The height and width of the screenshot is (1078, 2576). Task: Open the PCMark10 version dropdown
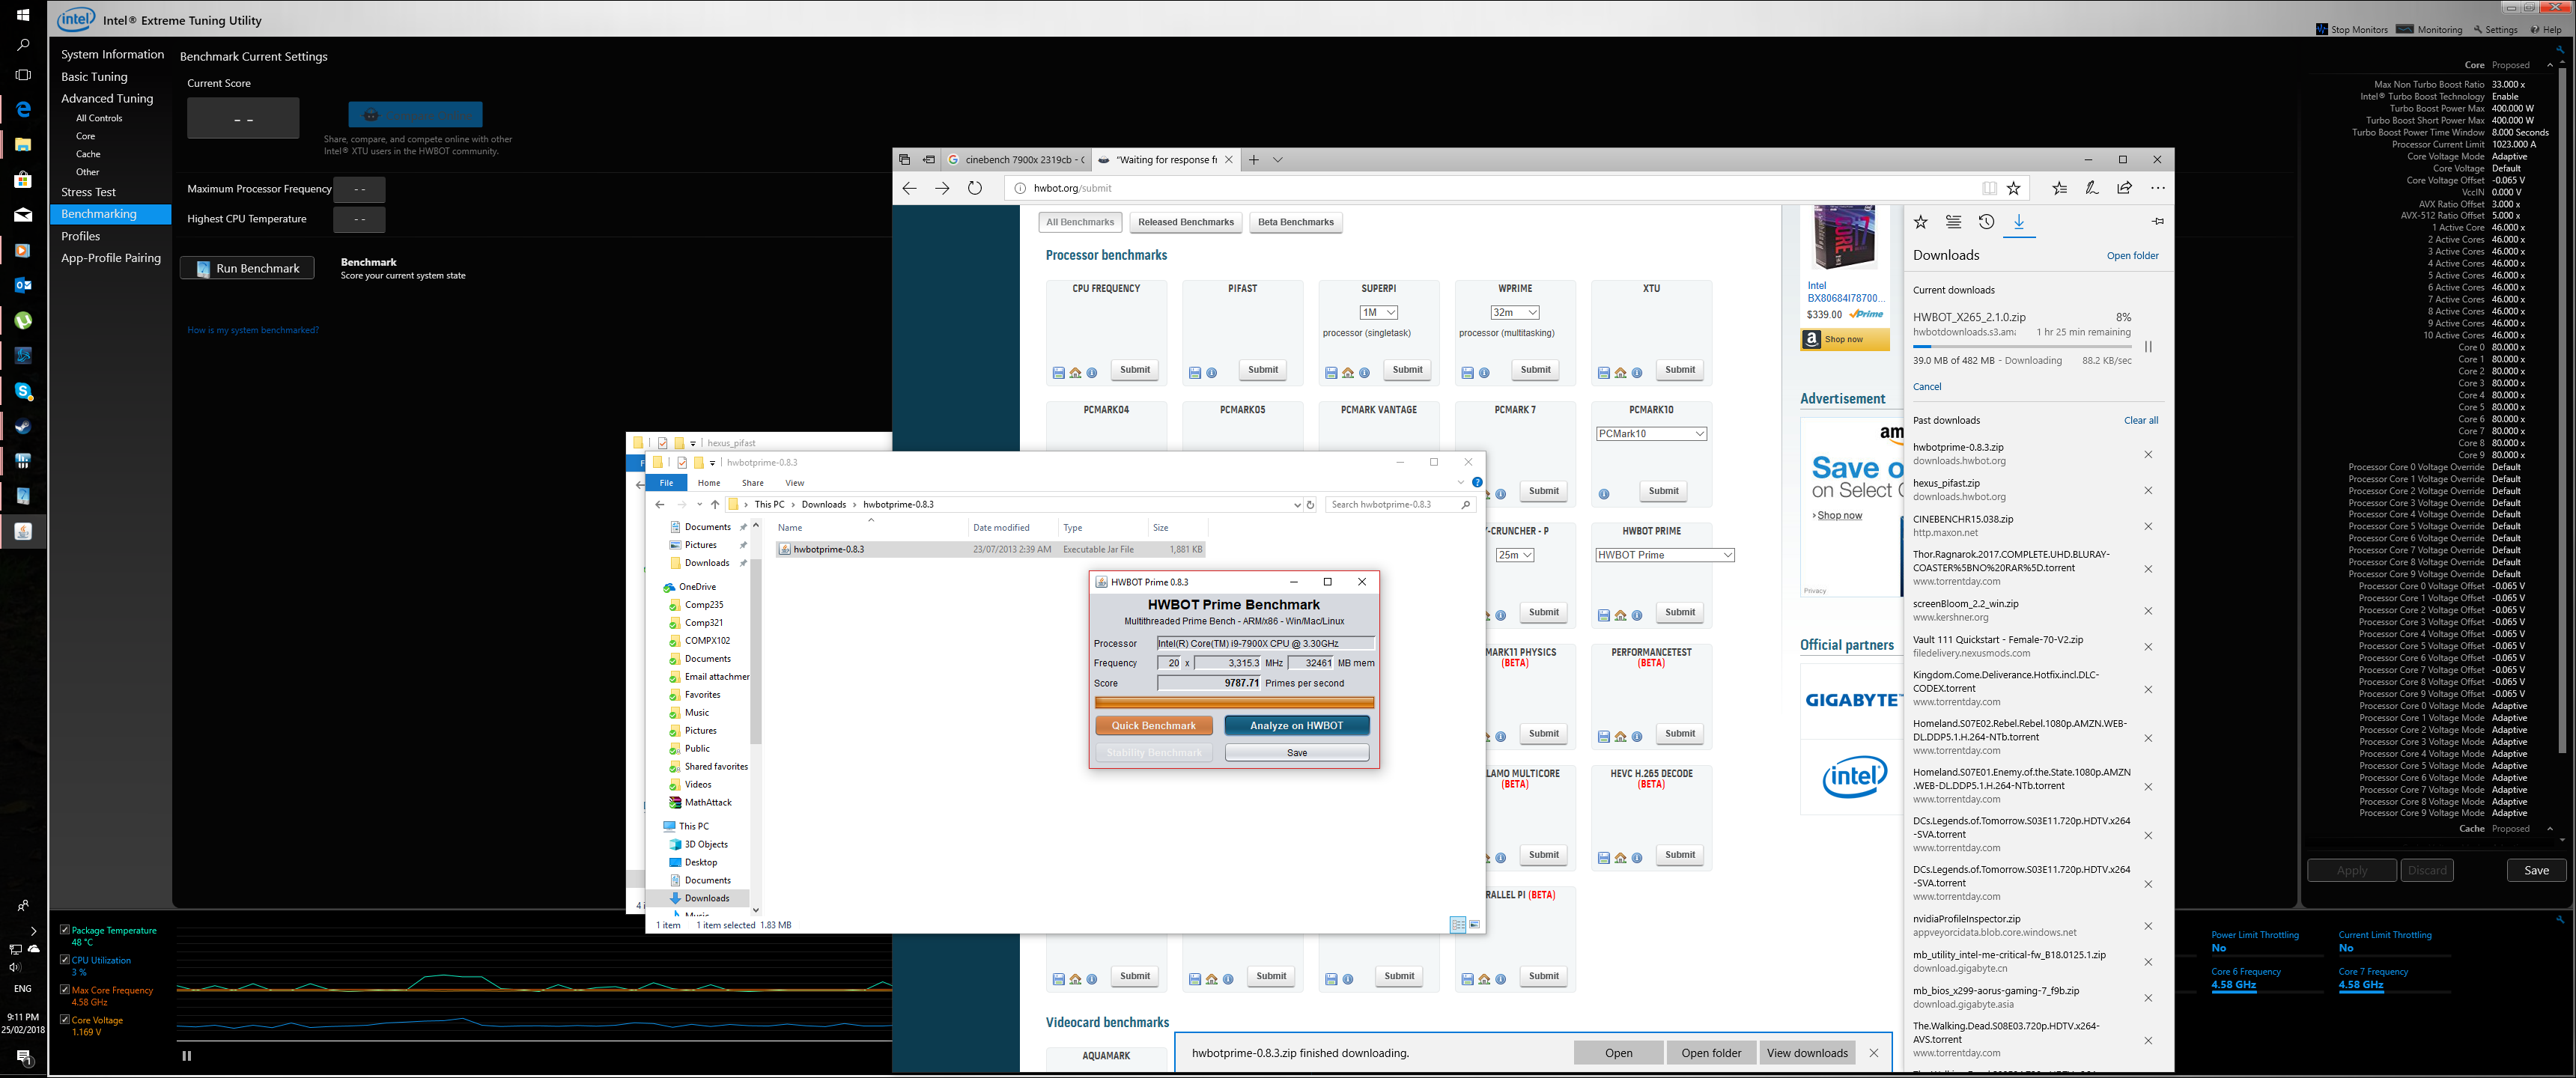click(x=1651, y=434)
